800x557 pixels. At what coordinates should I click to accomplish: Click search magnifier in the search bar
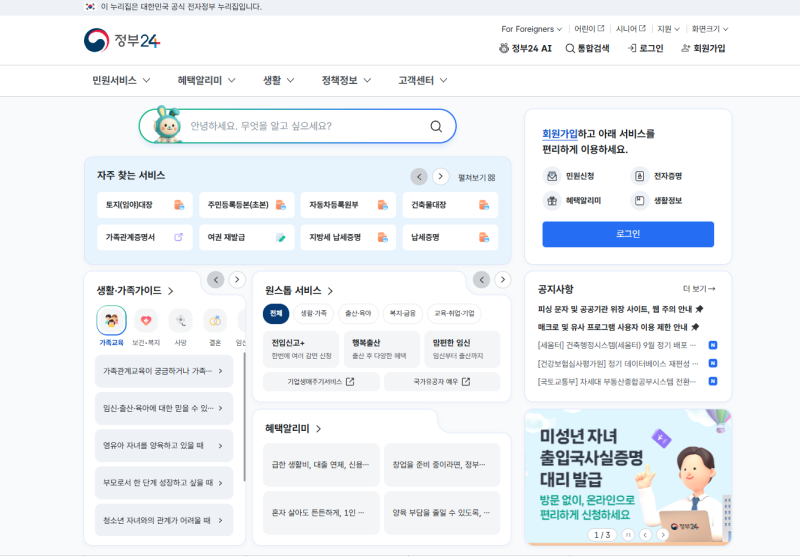pyautogui.click(x=436, y=126)
